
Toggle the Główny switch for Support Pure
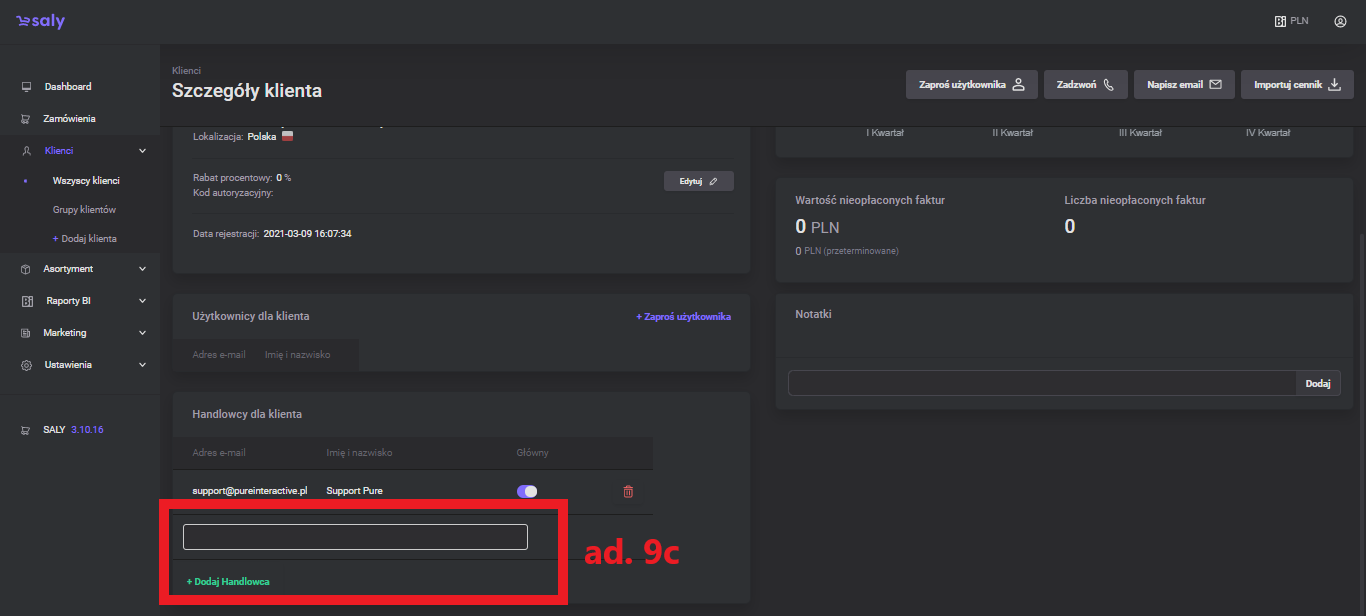click(x=527, y=491)
